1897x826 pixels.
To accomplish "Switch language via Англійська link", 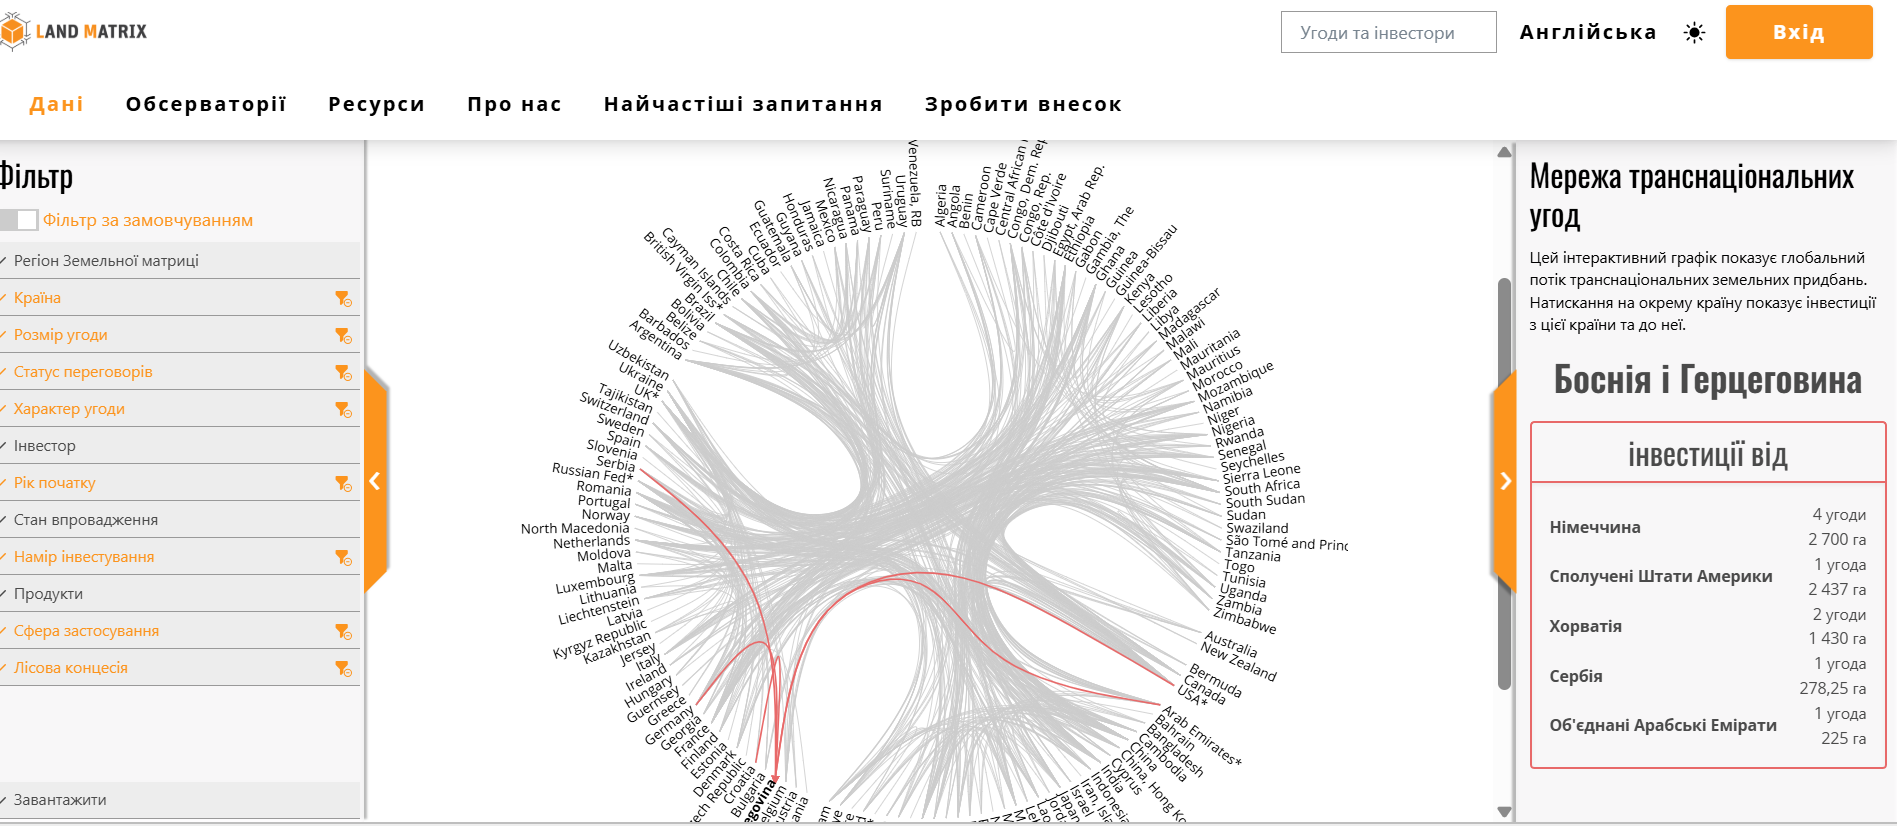I will coord(1588,32).
